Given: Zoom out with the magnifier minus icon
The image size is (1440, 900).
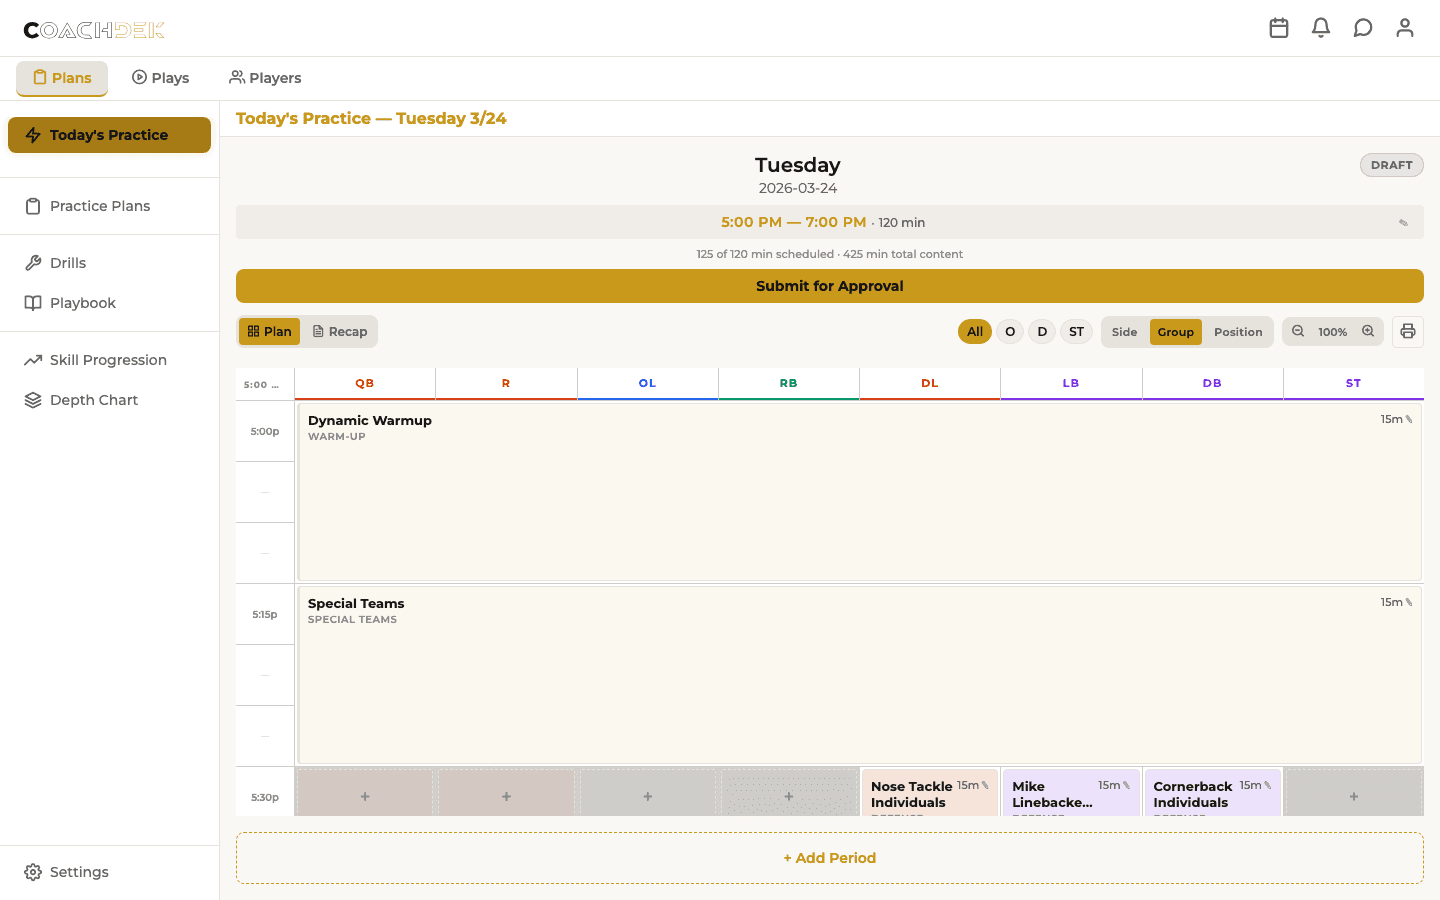Looking at the screenshot, I should (x=1298, y=331).
